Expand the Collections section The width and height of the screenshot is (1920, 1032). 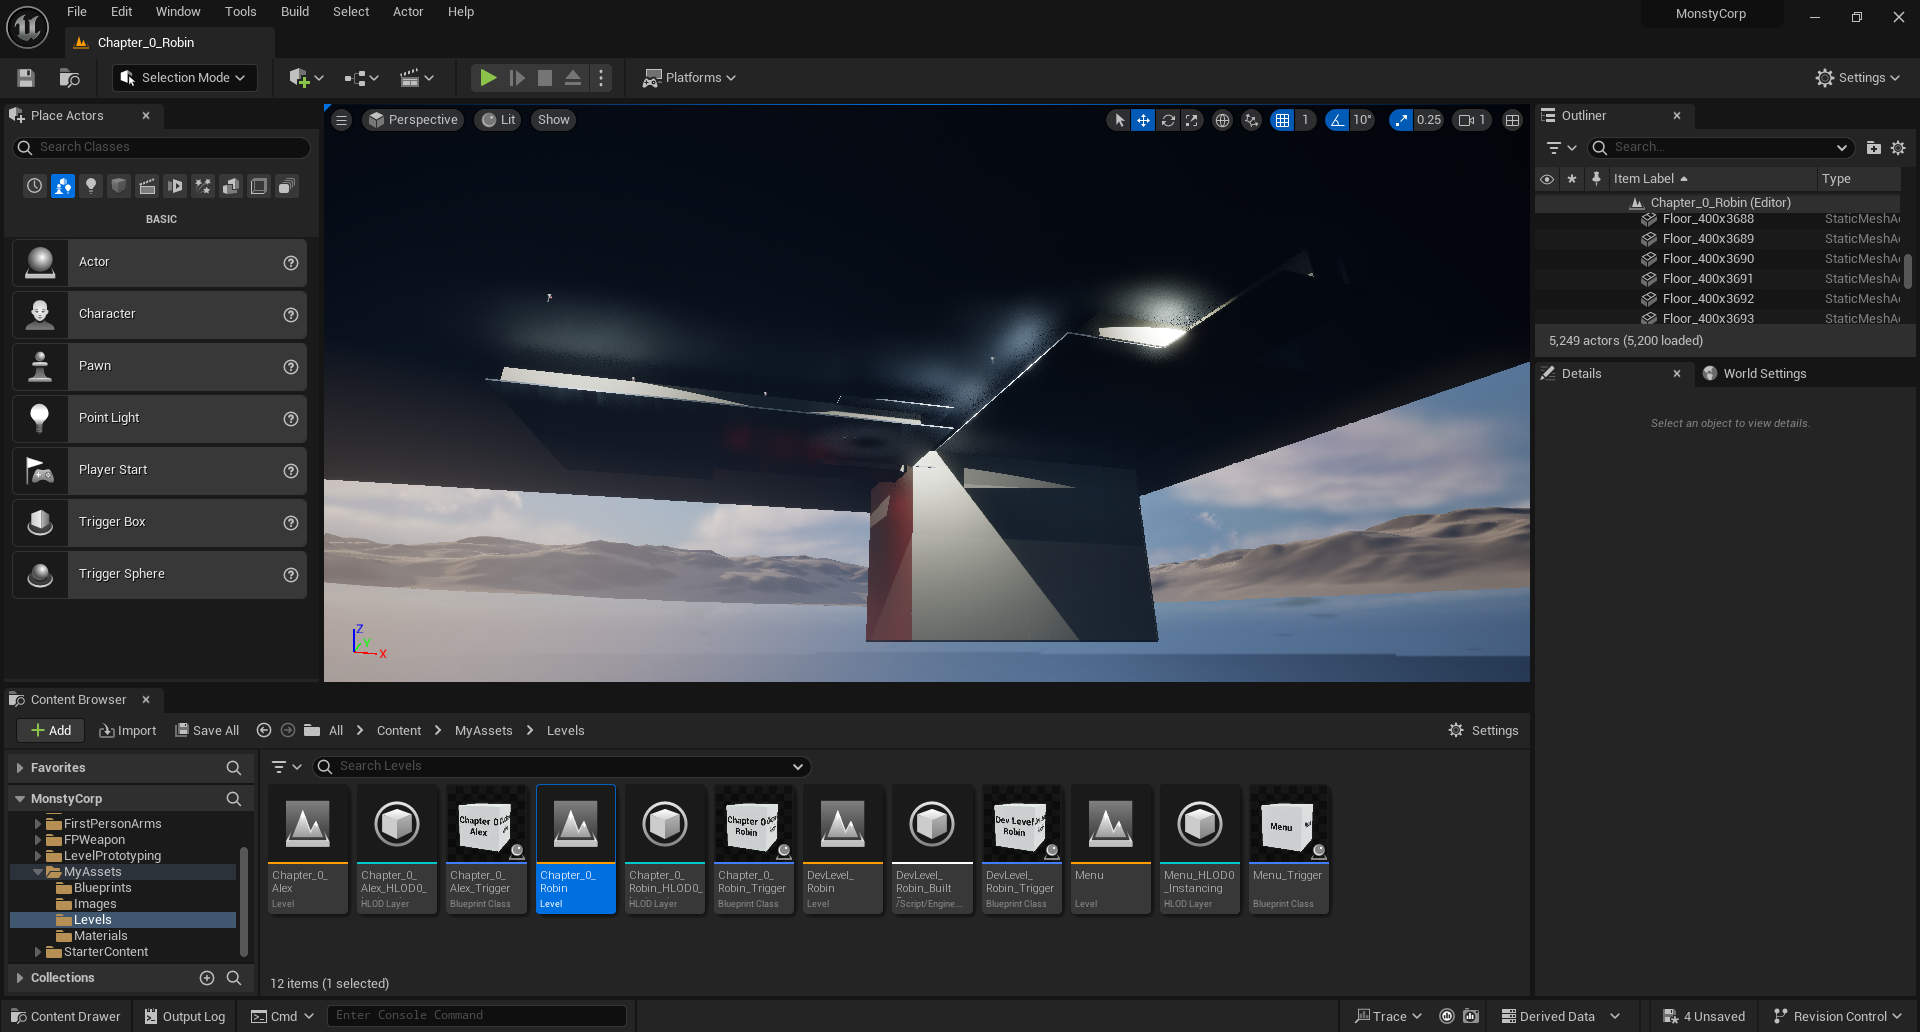pyautogui.click(x=20, y=978)
